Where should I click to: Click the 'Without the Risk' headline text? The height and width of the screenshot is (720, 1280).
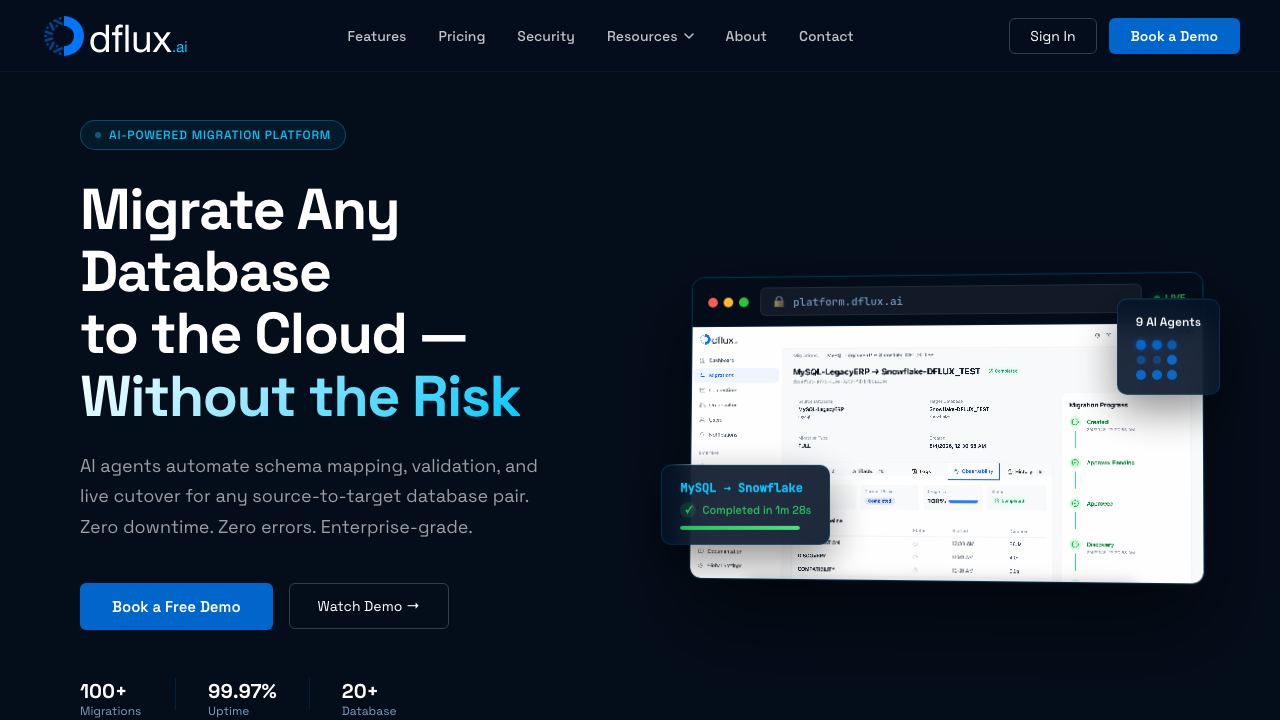coord(300,396)
